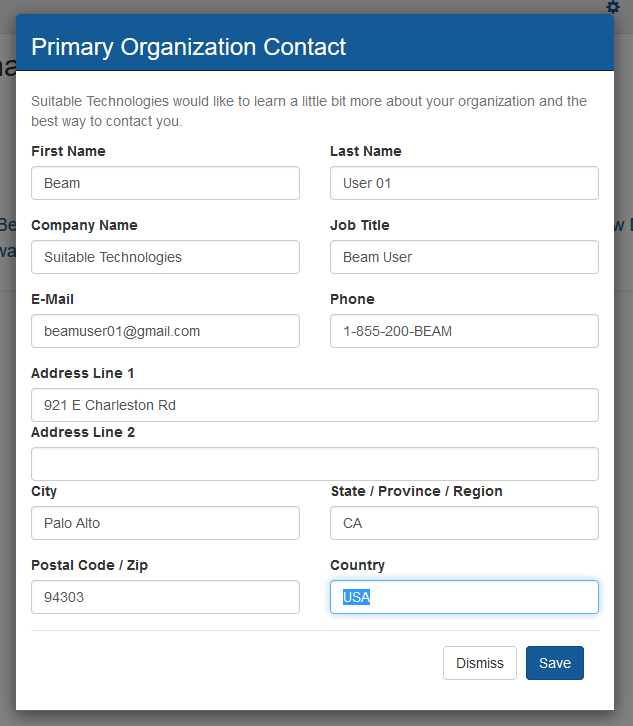Viewport: 633px width, 726px height.
Task: Click the Phone number field
Action: pos(464,331)
